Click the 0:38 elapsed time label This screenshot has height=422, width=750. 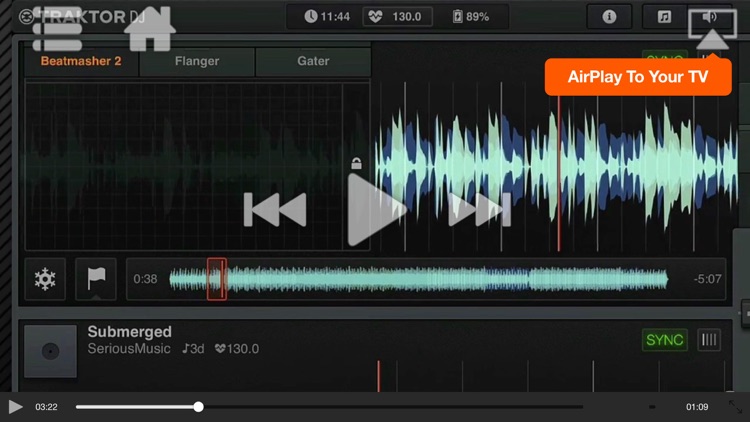pos(145,279)
